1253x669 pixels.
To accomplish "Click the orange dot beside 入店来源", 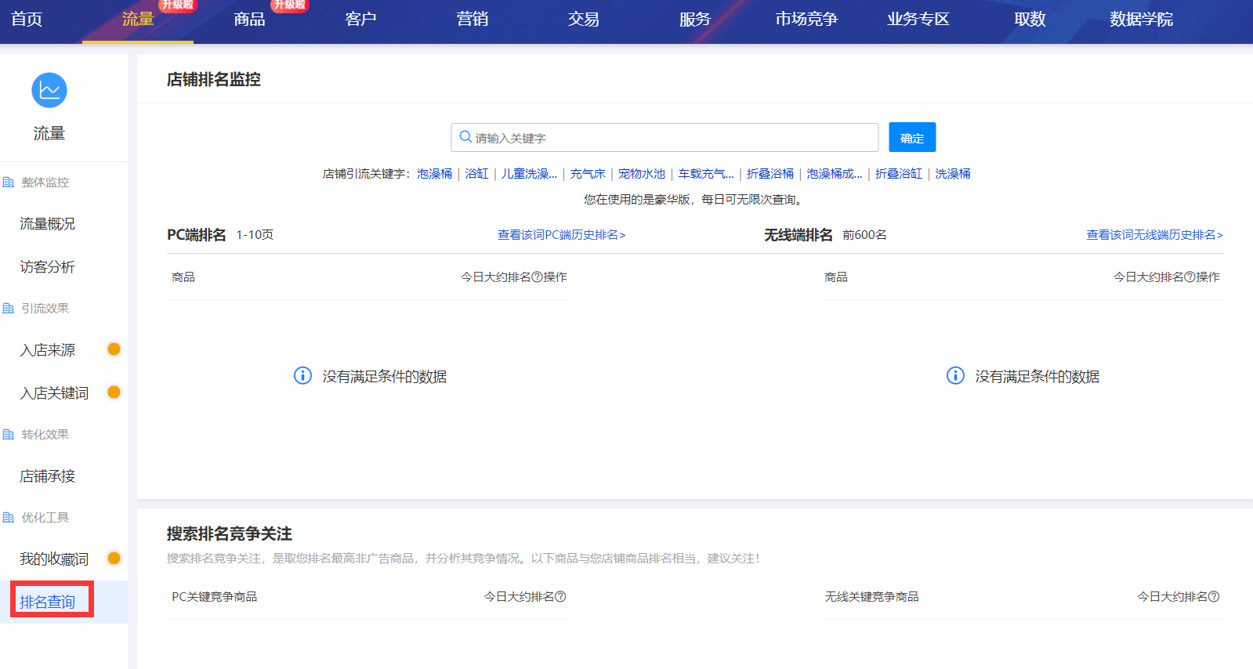I will [114, 349].
